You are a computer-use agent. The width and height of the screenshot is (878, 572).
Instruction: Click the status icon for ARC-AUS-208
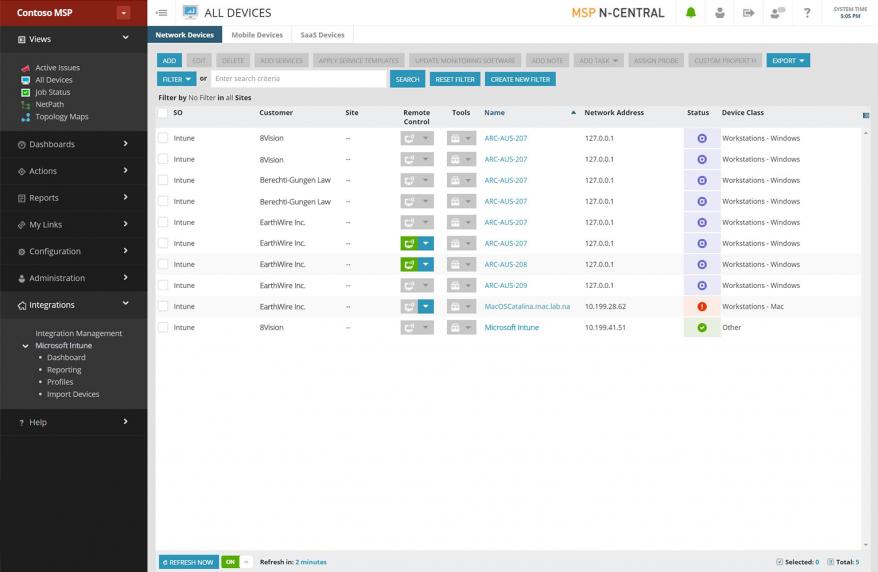point(702,264)
